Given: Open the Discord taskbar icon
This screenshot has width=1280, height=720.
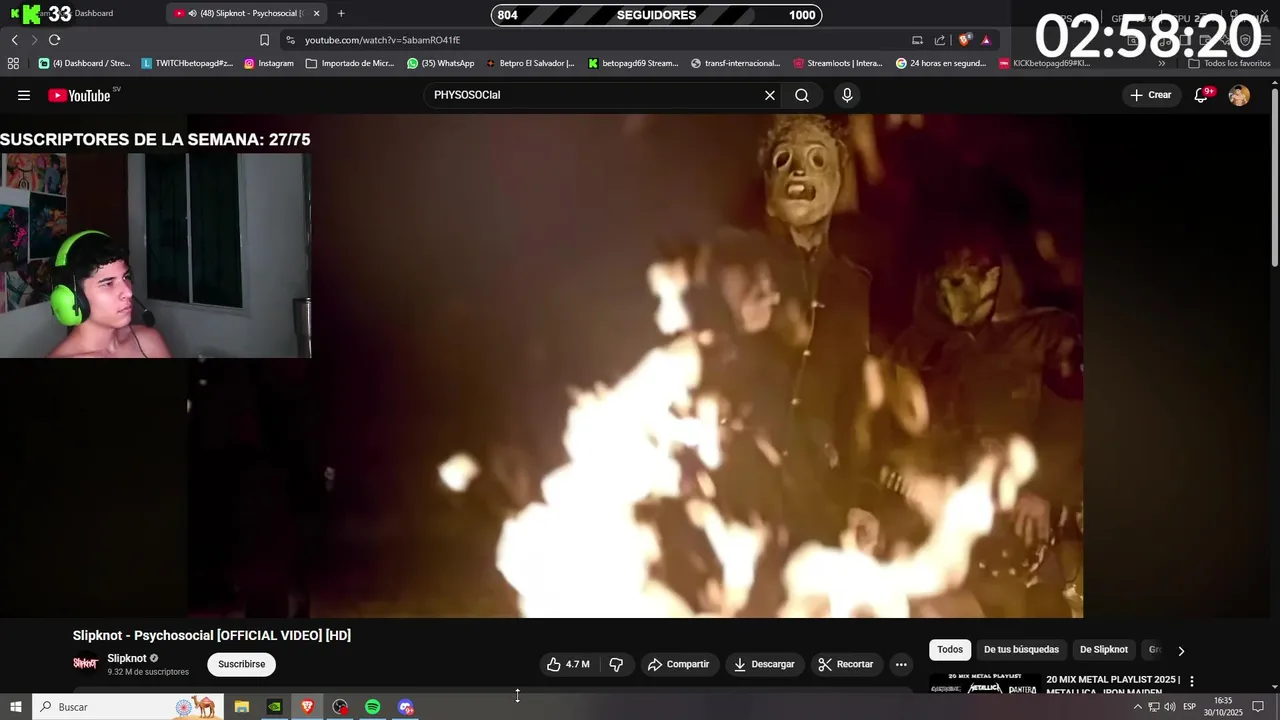Looking at the screenshot, I should (x=405, y=707).
